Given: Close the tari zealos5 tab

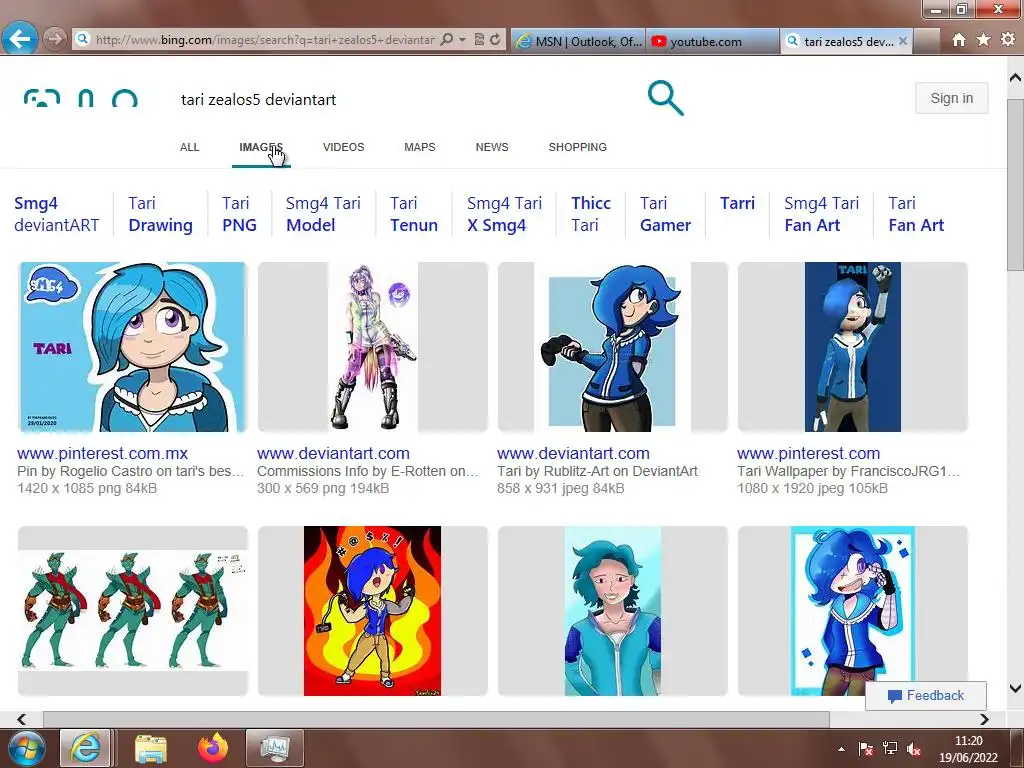Looking at the screenshot, I should click(903, 41).
